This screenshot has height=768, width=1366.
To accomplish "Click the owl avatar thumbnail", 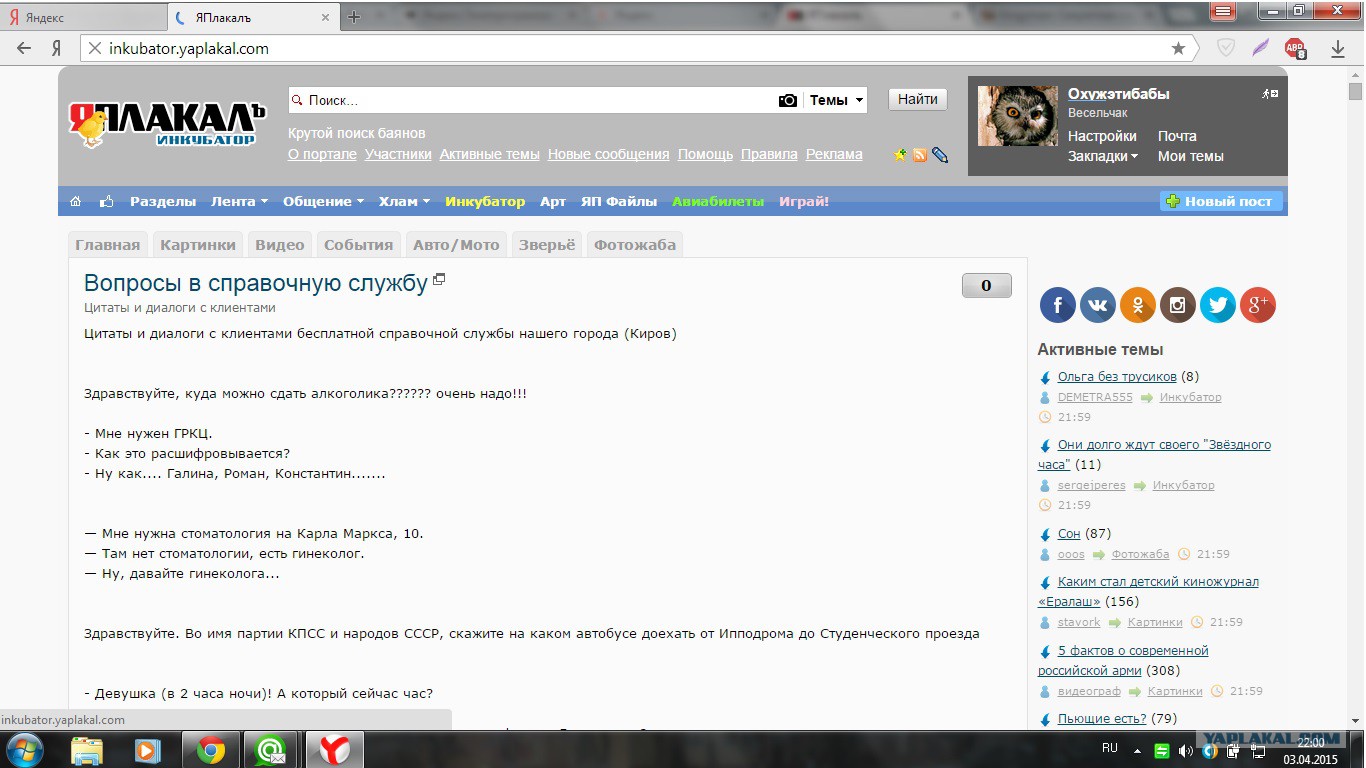I will click(x=1017, y=116).
